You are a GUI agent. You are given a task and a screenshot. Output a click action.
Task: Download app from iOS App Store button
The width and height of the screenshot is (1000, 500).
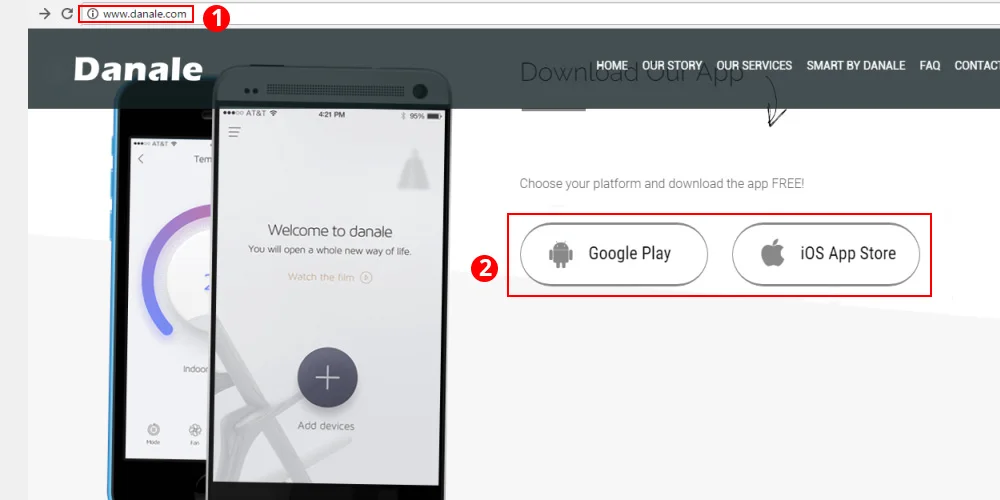click(826, 254)
